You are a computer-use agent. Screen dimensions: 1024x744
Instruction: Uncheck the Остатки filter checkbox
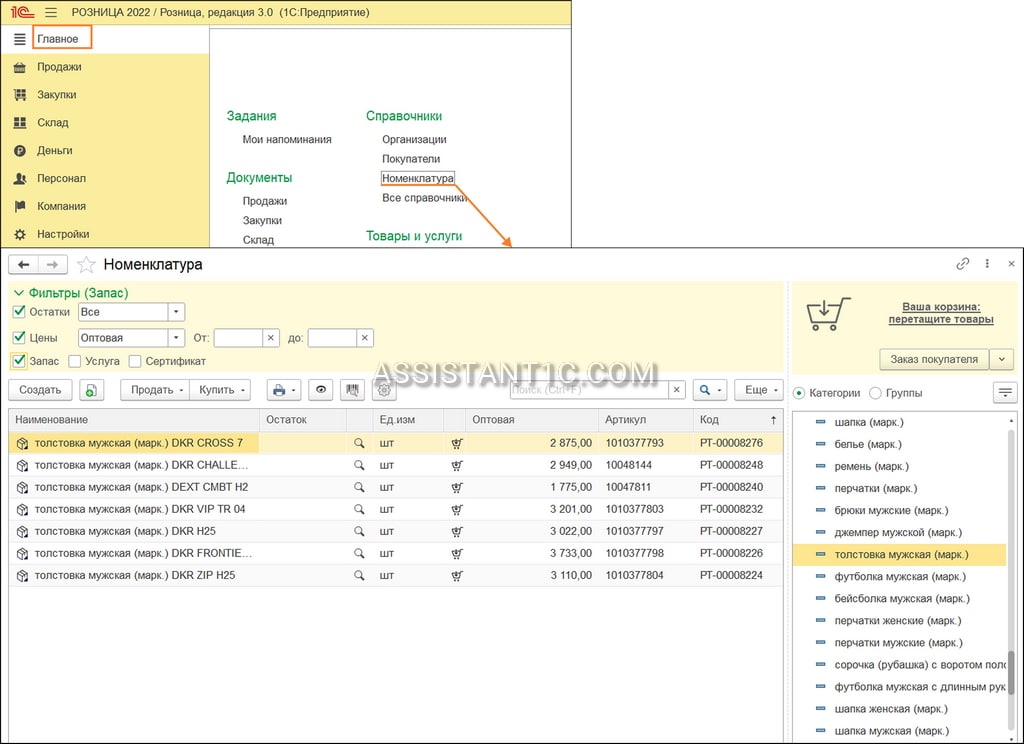pos(19,312)
